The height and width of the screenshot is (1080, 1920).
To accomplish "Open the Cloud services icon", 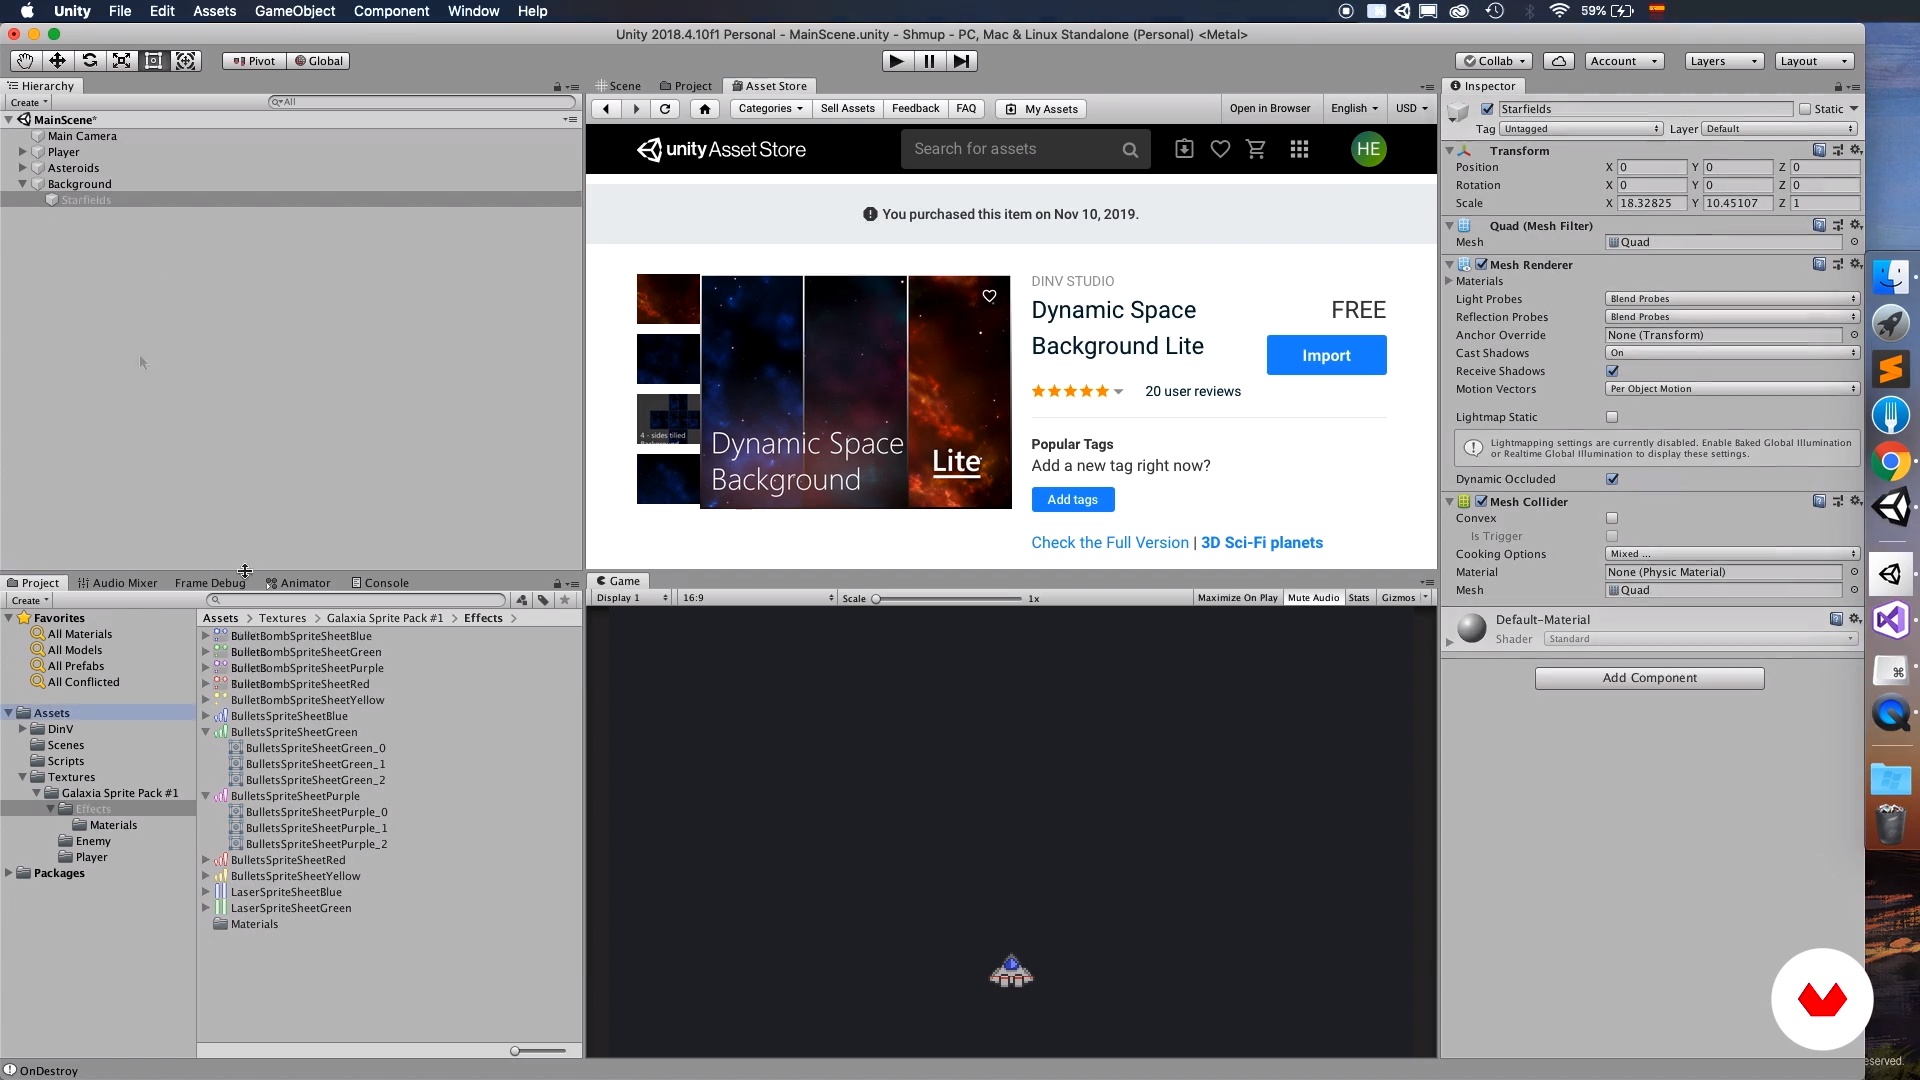I will (x=1559, y=61).
